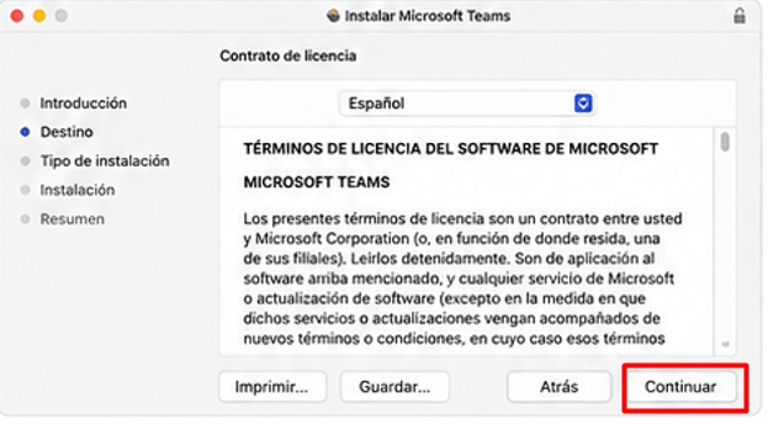Save the license with Guardar button
The image size is (768, 424).
click(x=395, y=387)
